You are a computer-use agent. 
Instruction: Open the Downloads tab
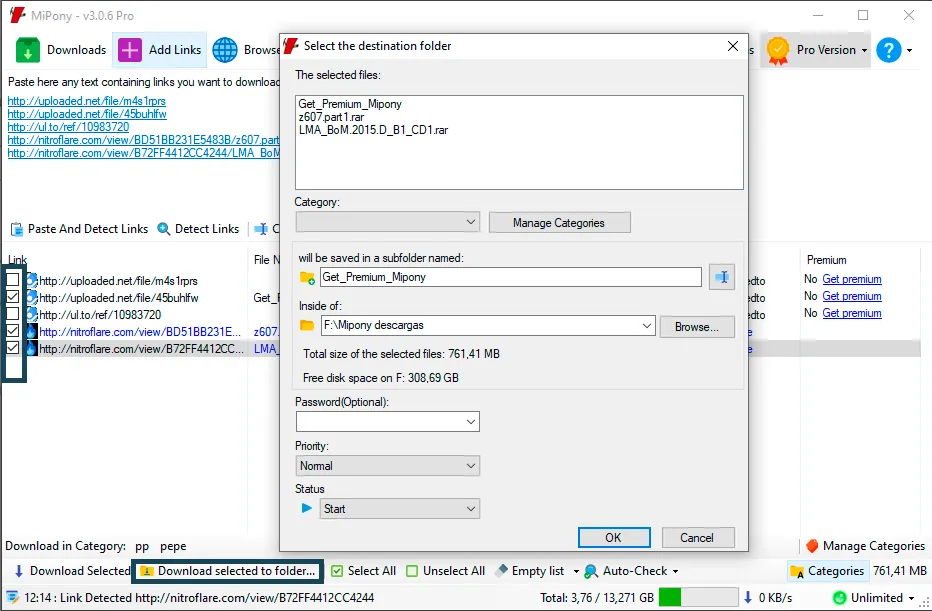coord(61,50)
